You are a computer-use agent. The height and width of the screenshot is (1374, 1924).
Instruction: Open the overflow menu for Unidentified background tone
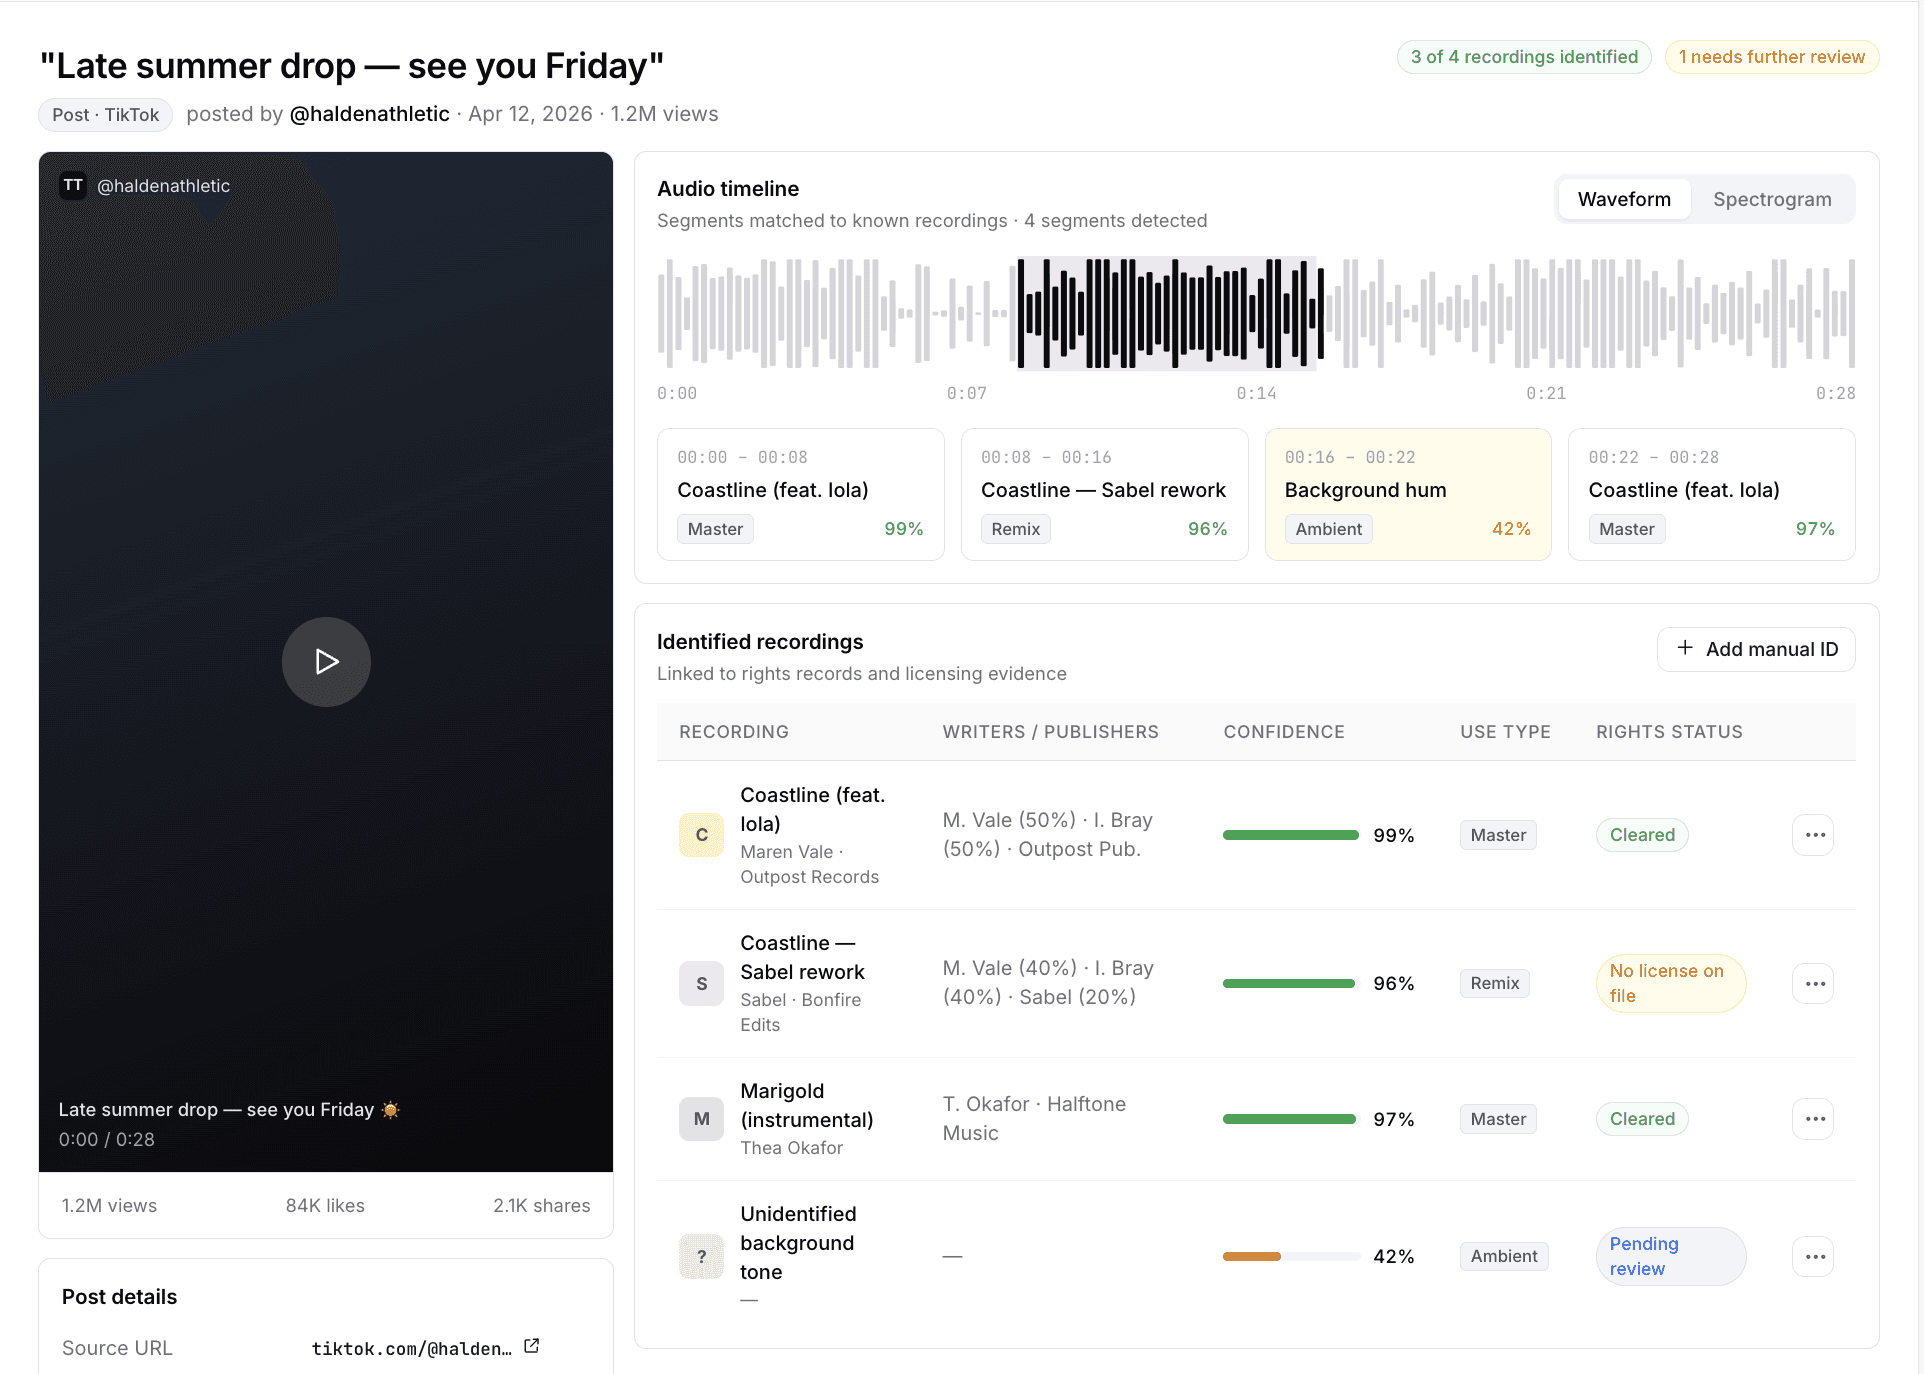point(1813,1257)
